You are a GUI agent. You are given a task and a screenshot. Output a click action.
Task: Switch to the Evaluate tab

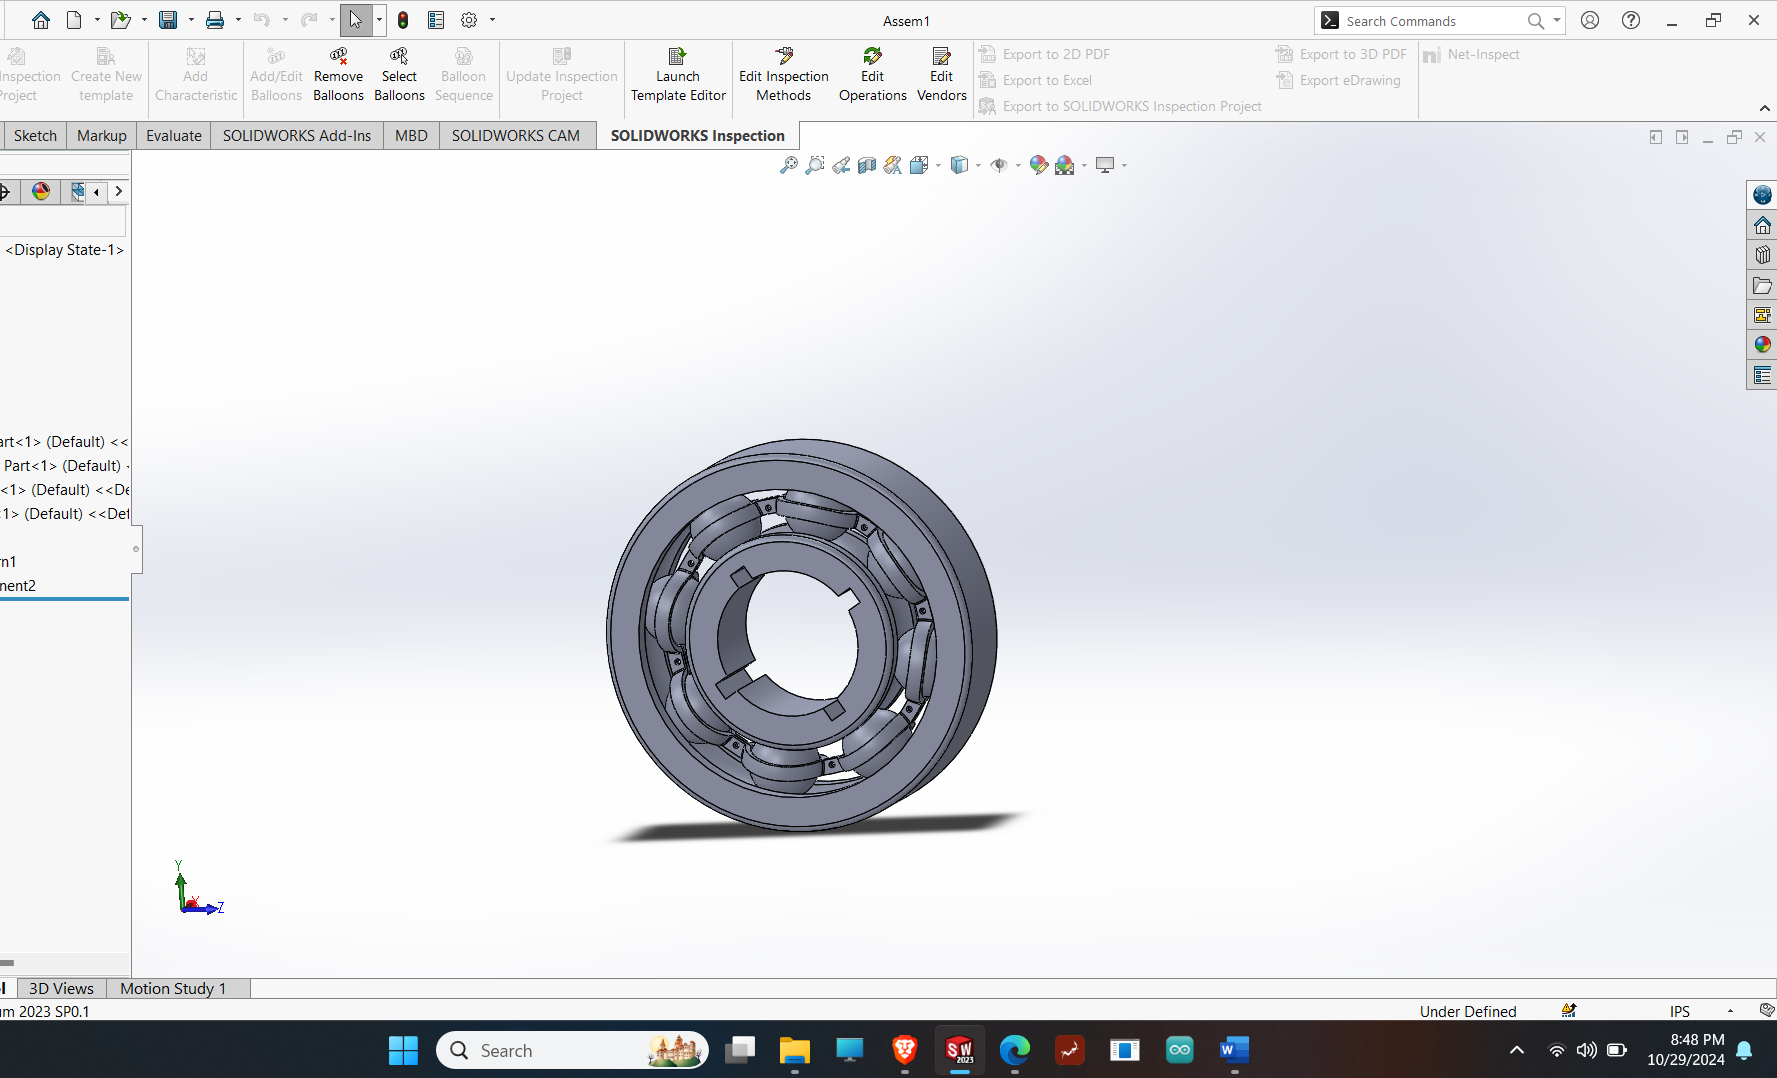(174, 136)
